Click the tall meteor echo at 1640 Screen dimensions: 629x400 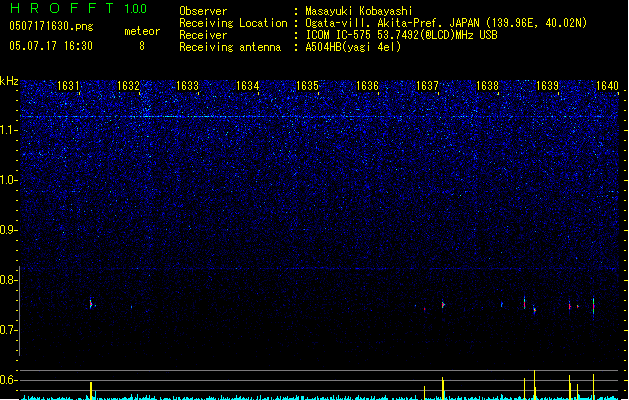tap(594, 306)
